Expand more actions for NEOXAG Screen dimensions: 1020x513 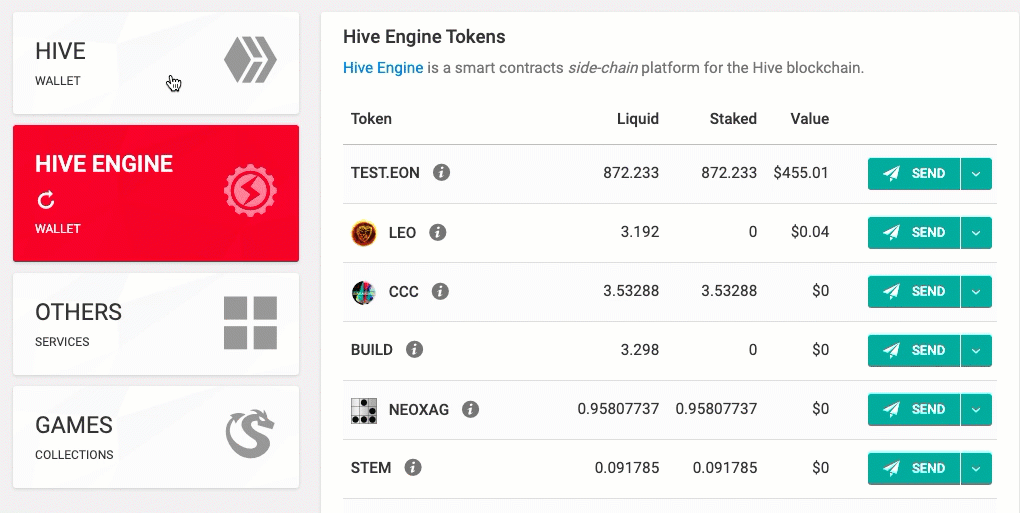pyautogui.click(x=976, y=410)
